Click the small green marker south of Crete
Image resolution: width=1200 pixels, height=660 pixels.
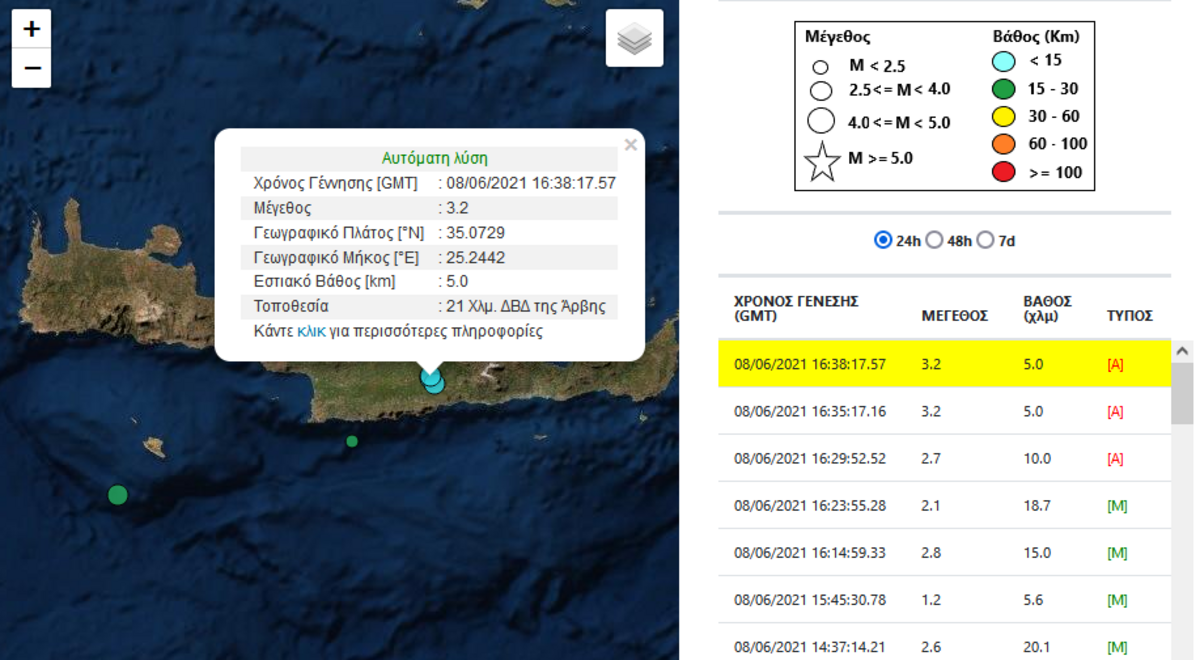(x=351, y=441)
